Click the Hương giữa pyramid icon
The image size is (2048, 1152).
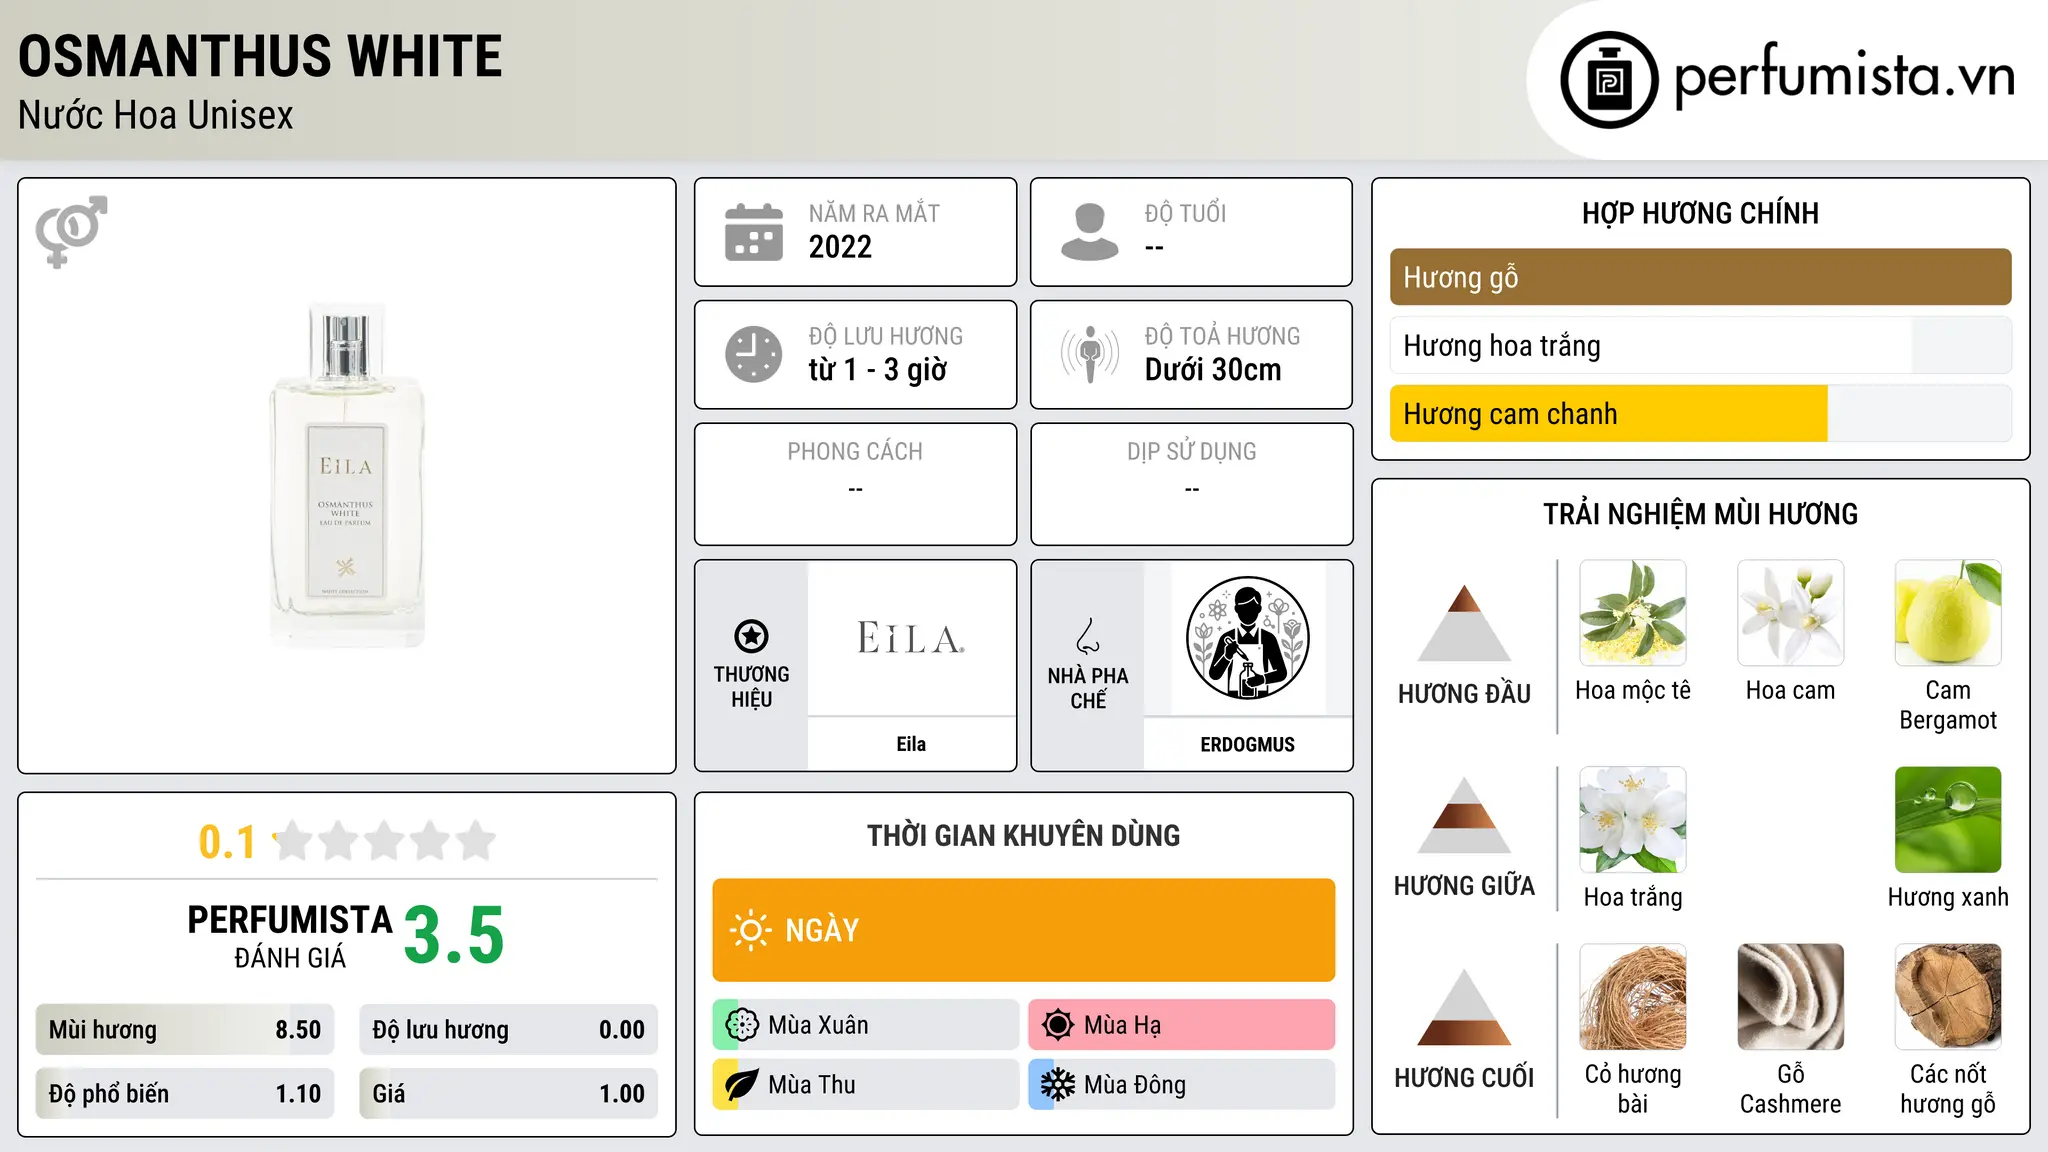coord(1464,815)
